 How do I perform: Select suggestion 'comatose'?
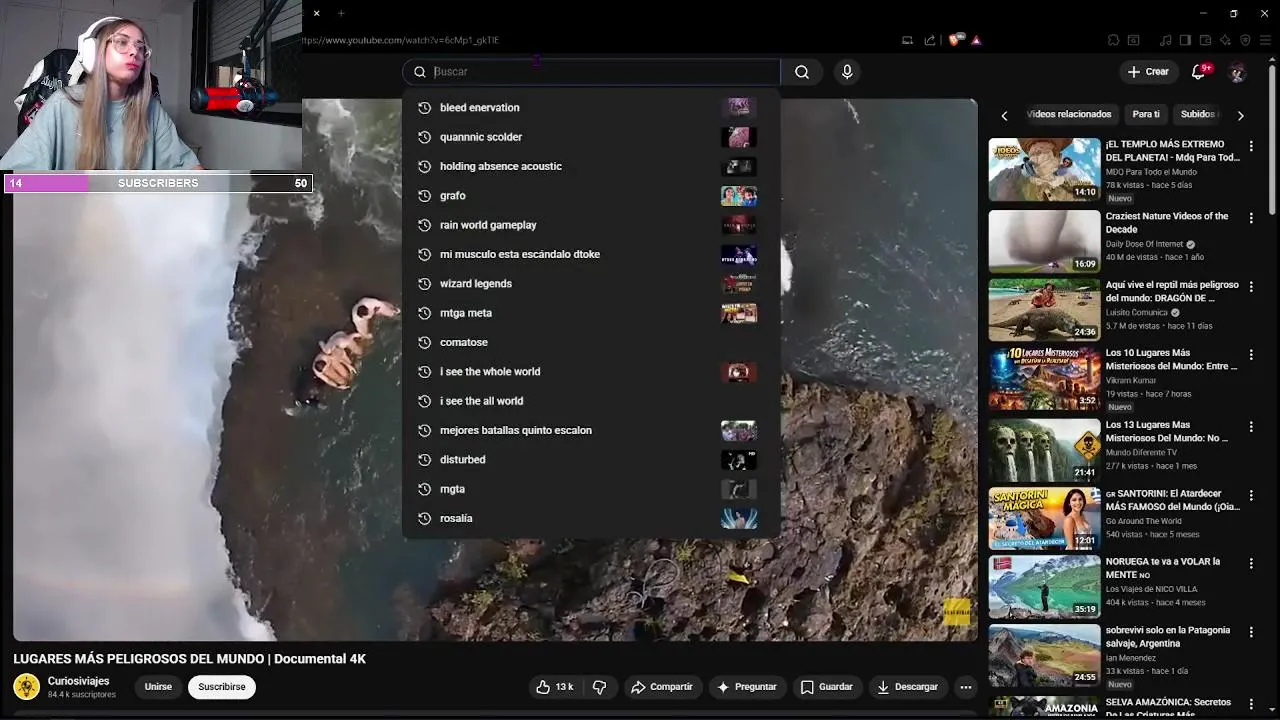click(590, 342)
